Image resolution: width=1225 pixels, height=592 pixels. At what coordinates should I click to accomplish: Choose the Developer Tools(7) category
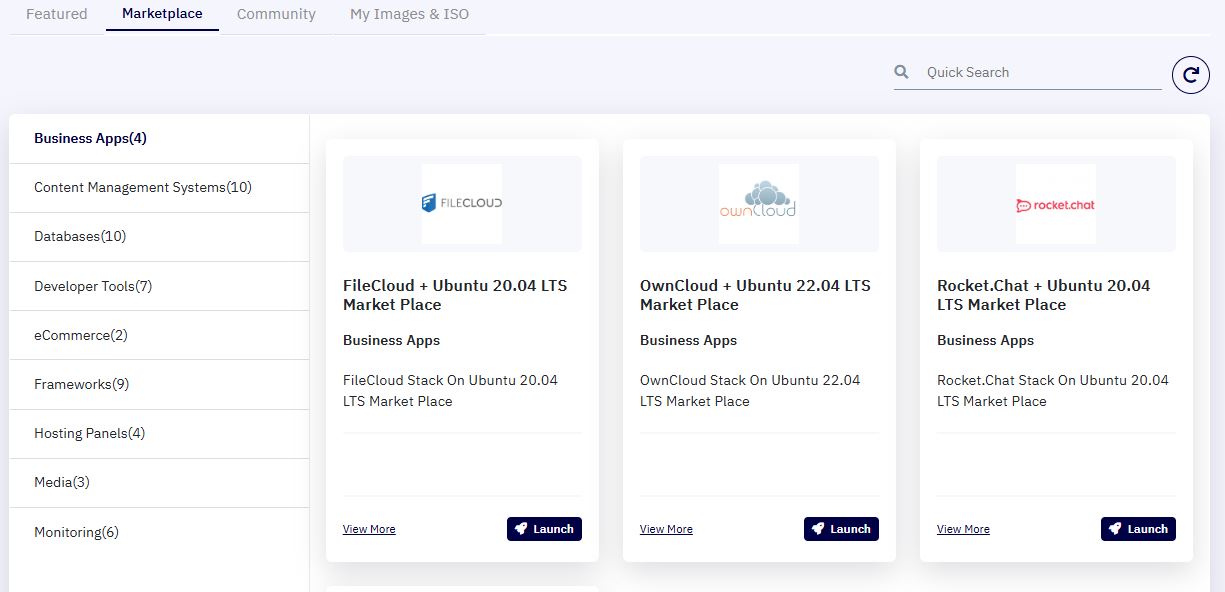(x=159, y=286)
